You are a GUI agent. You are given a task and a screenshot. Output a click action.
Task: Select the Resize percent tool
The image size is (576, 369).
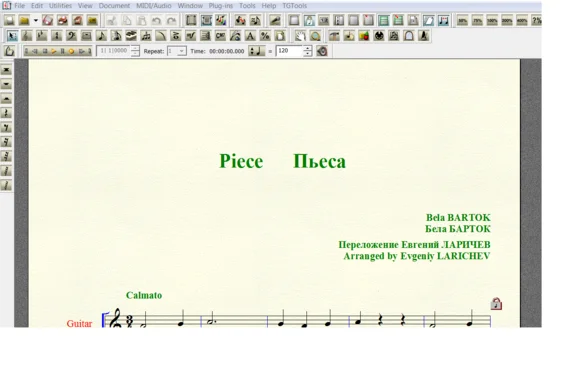click(x=265, y=36)
